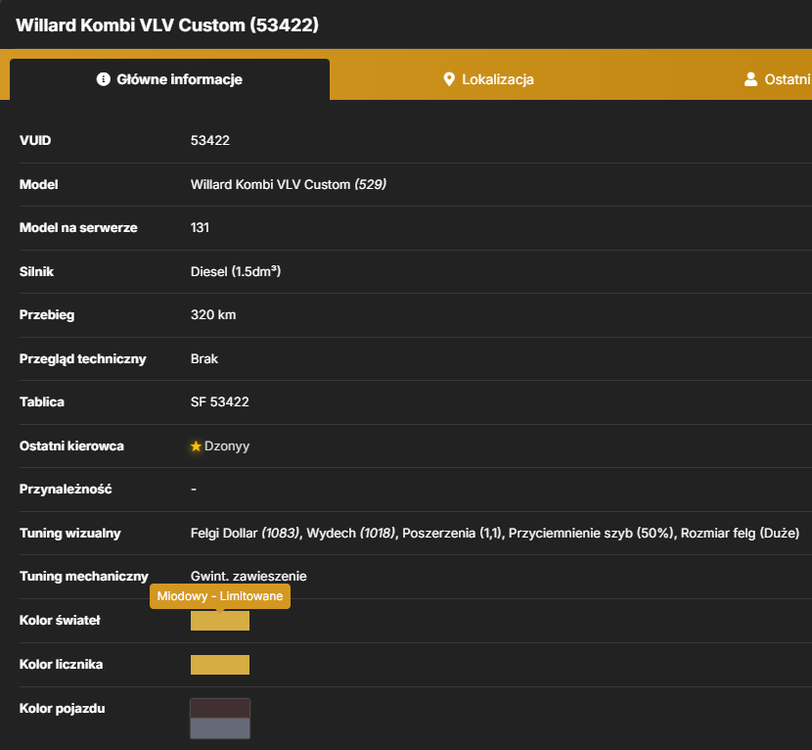The height and width of the screenshot is (750, 812).
Task: Click the Diesel (1.5dm³) engine value
Action: coord(236,271)
